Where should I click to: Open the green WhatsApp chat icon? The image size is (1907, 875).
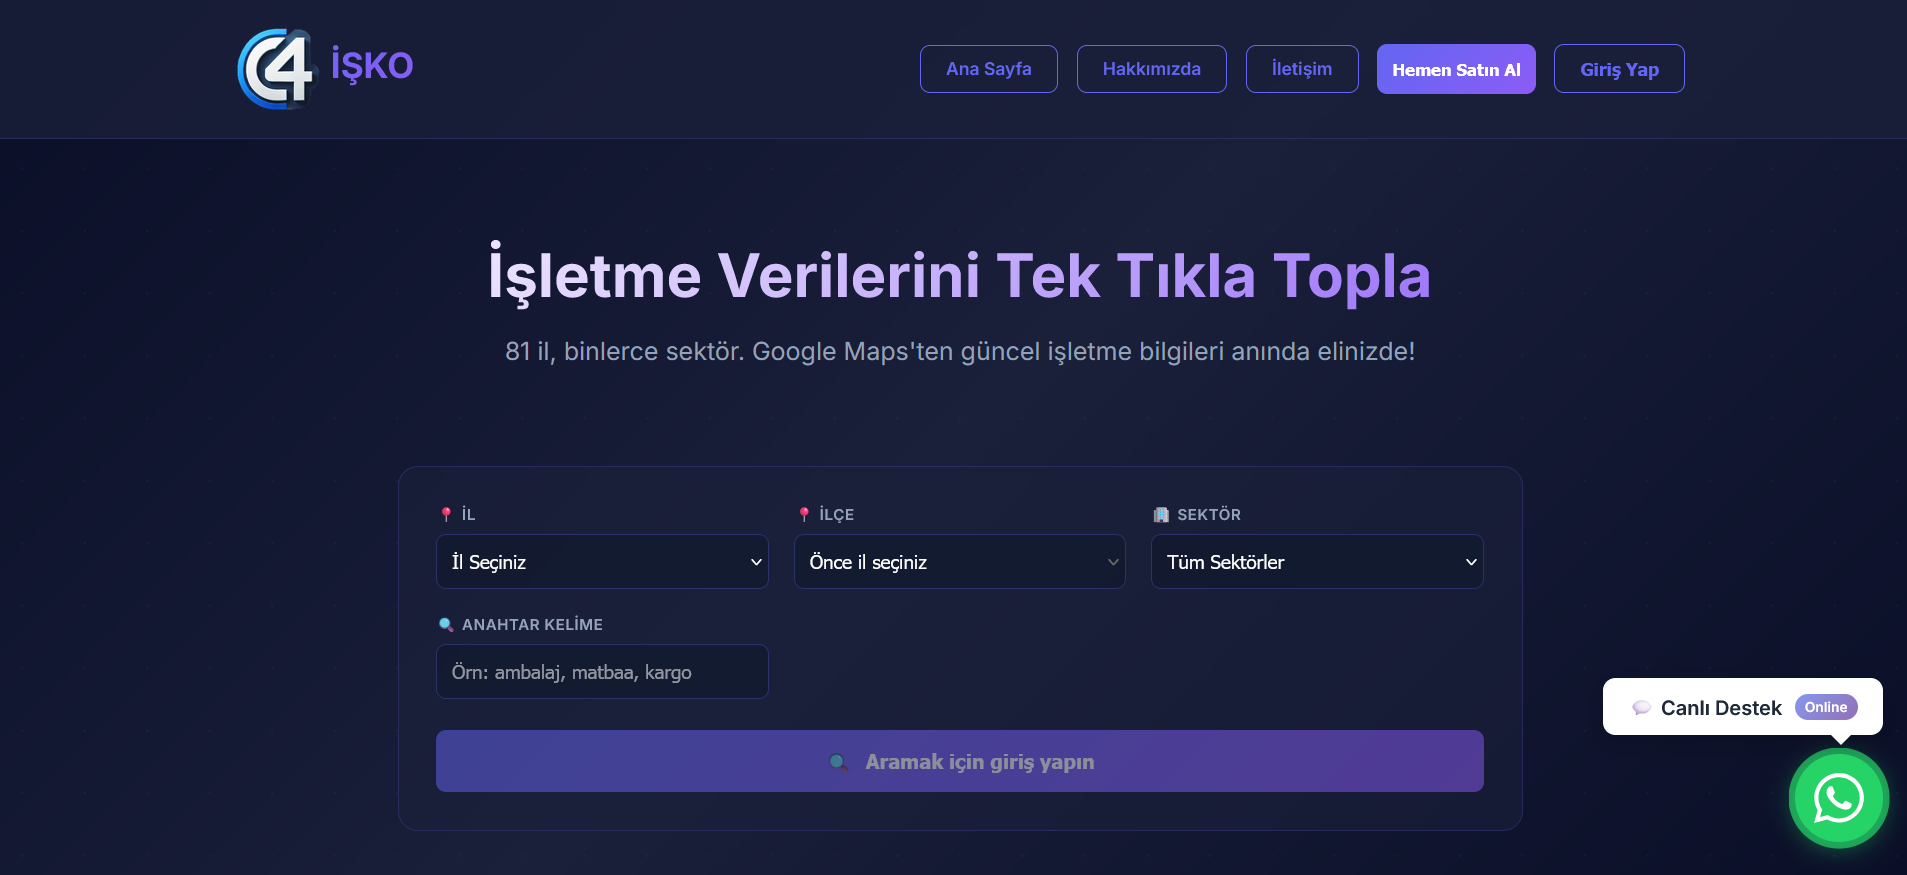[1838, 798]
